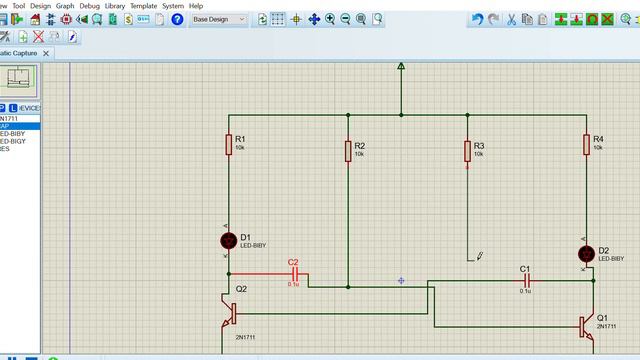Open the 3D Visualizer icon

tap(82, 19)
